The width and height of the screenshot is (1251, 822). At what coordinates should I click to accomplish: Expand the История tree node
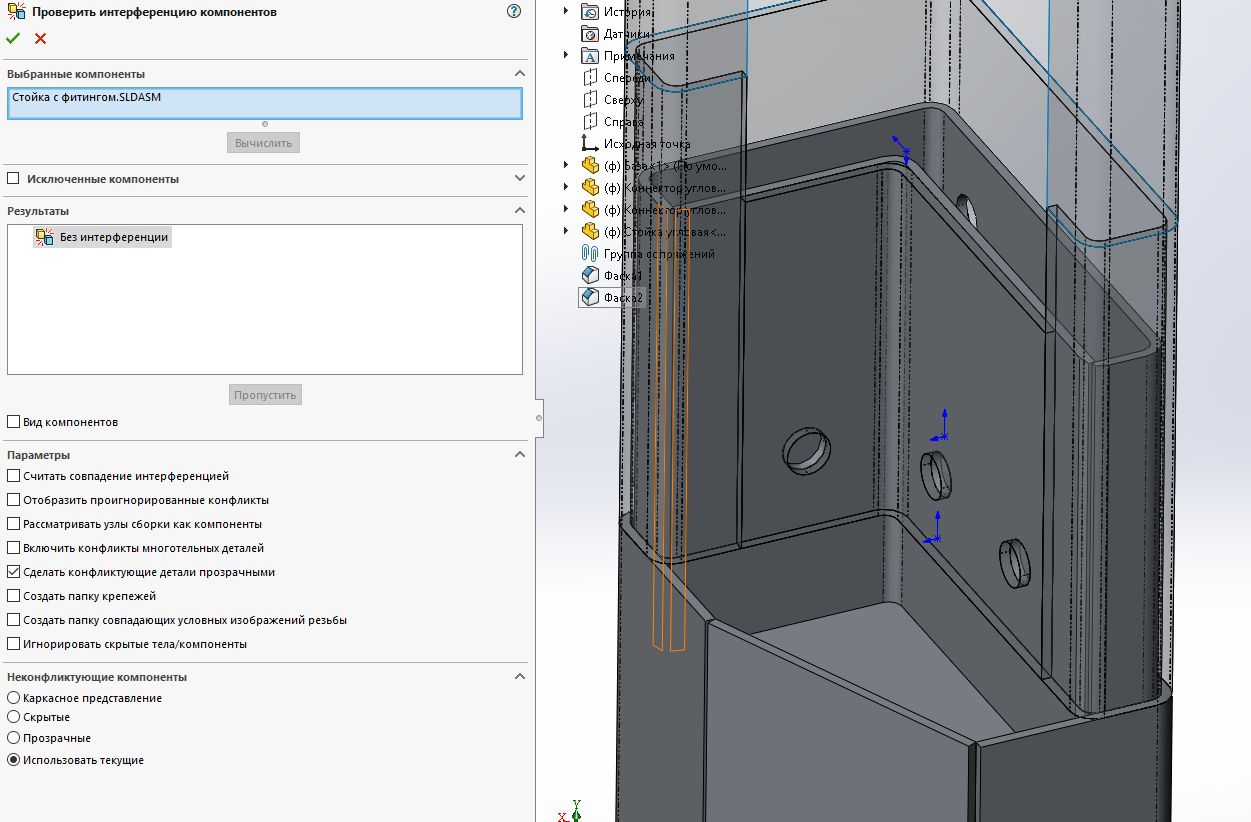(x=566, y=12)
